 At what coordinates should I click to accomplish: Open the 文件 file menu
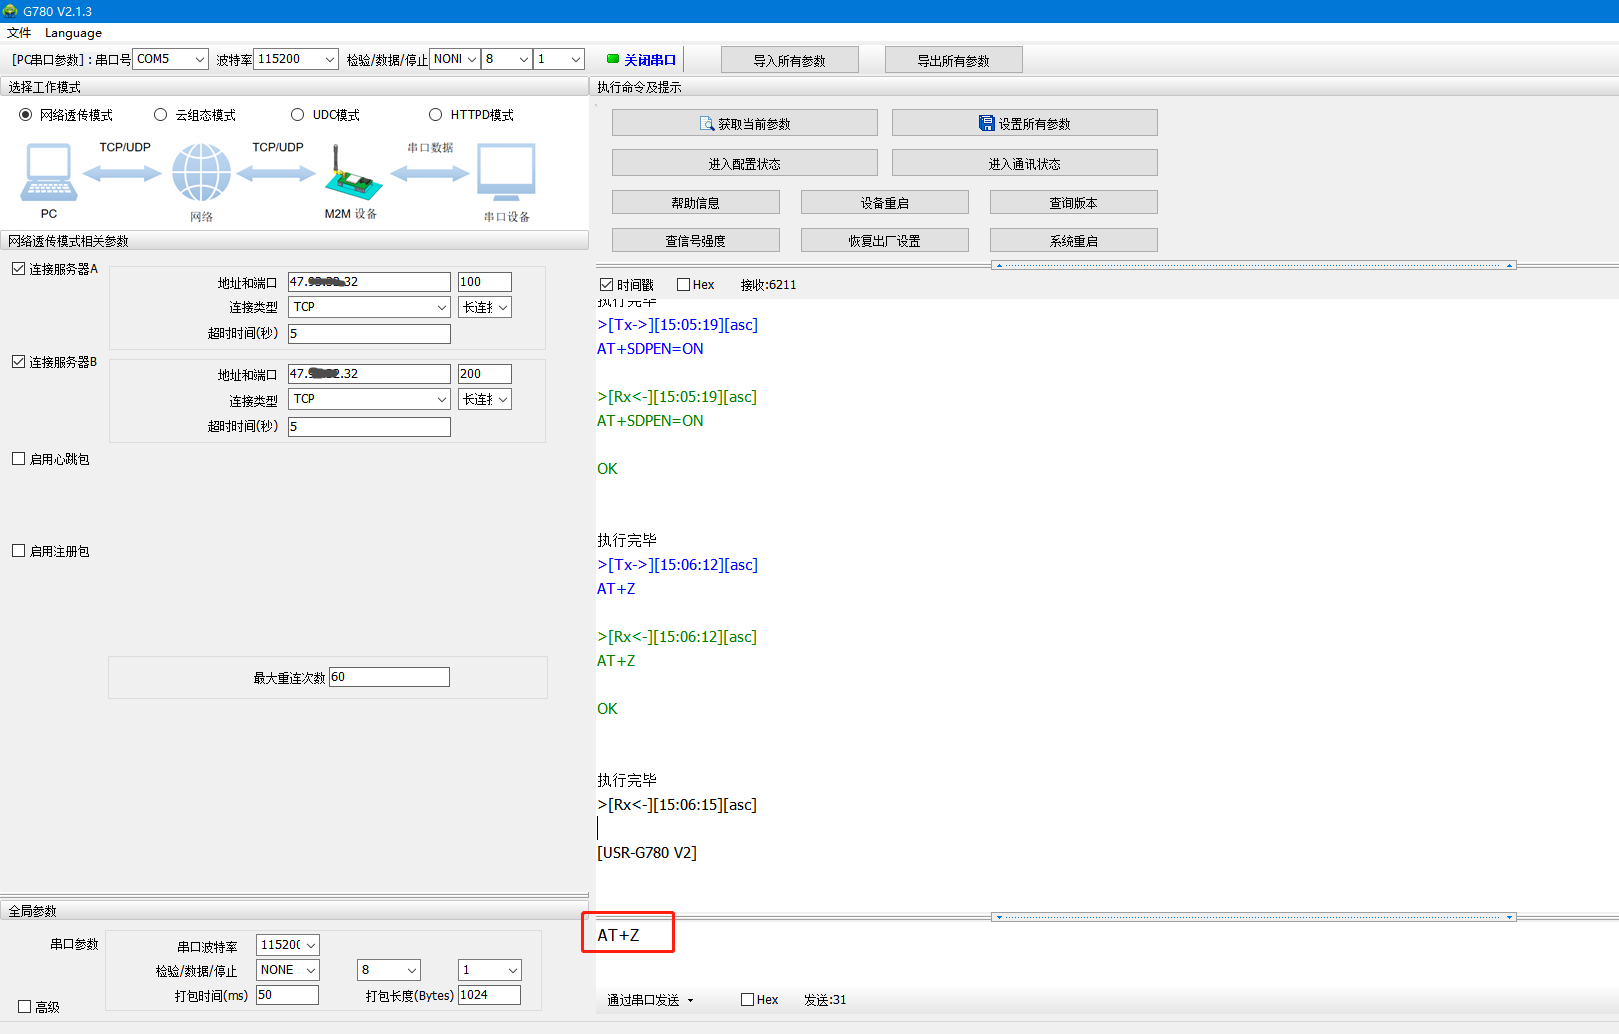[19, 33]
